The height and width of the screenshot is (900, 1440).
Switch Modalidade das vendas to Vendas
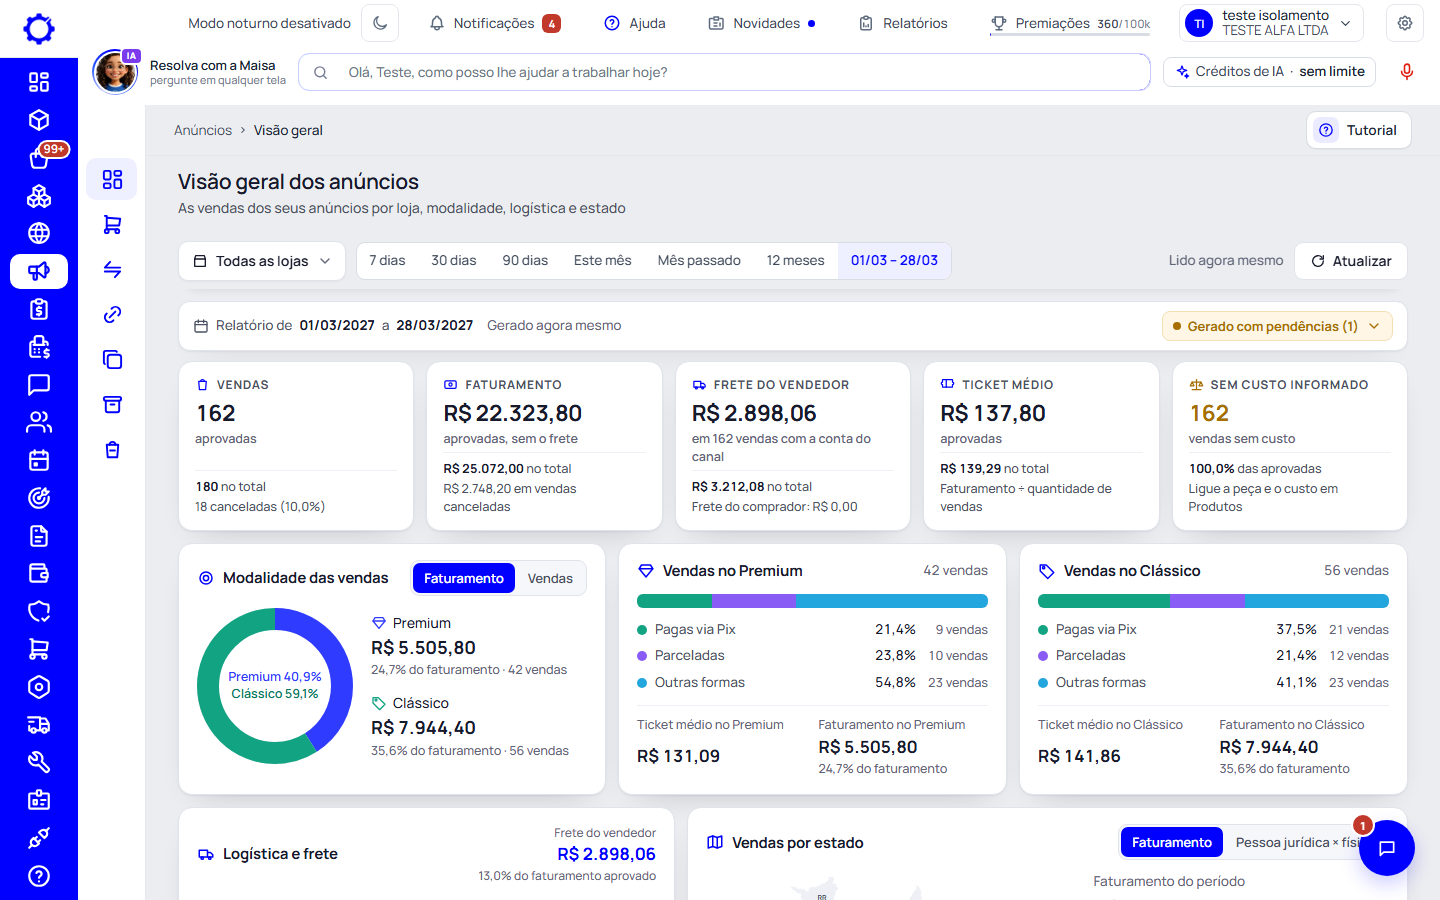pyautogui.click(x=550, y=578)
